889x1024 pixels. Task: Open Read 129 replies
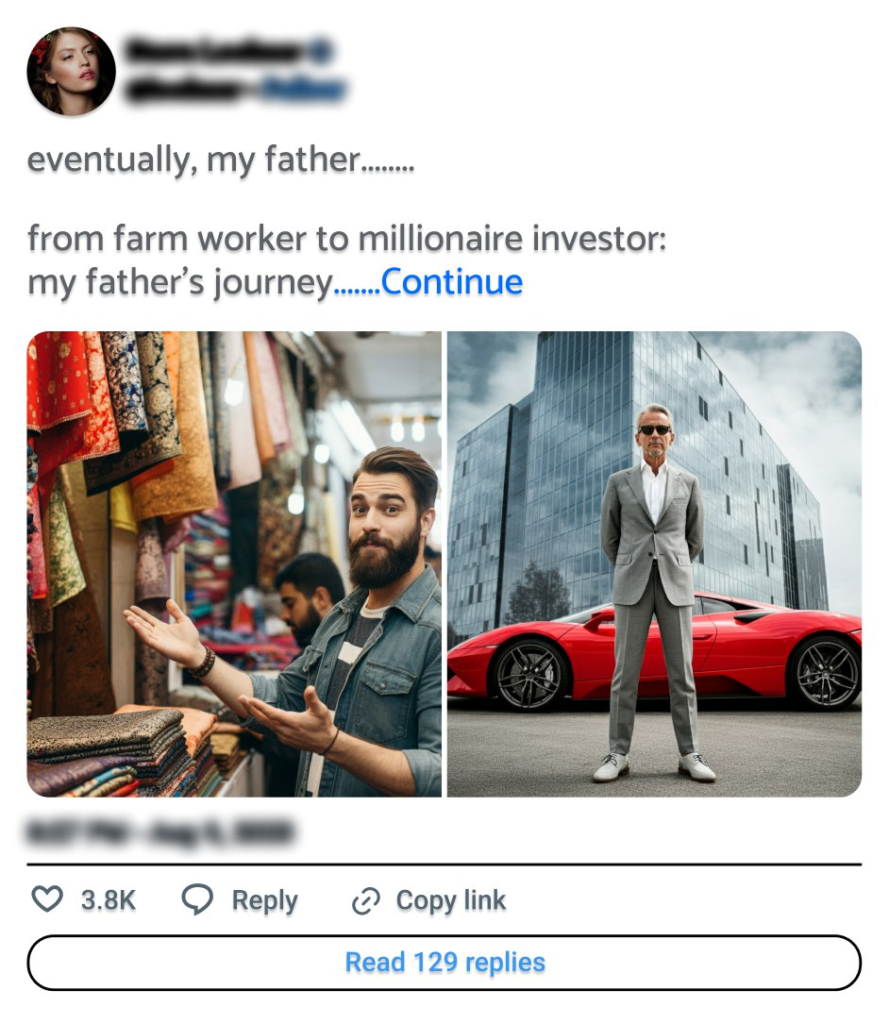(x=444, y=962)
